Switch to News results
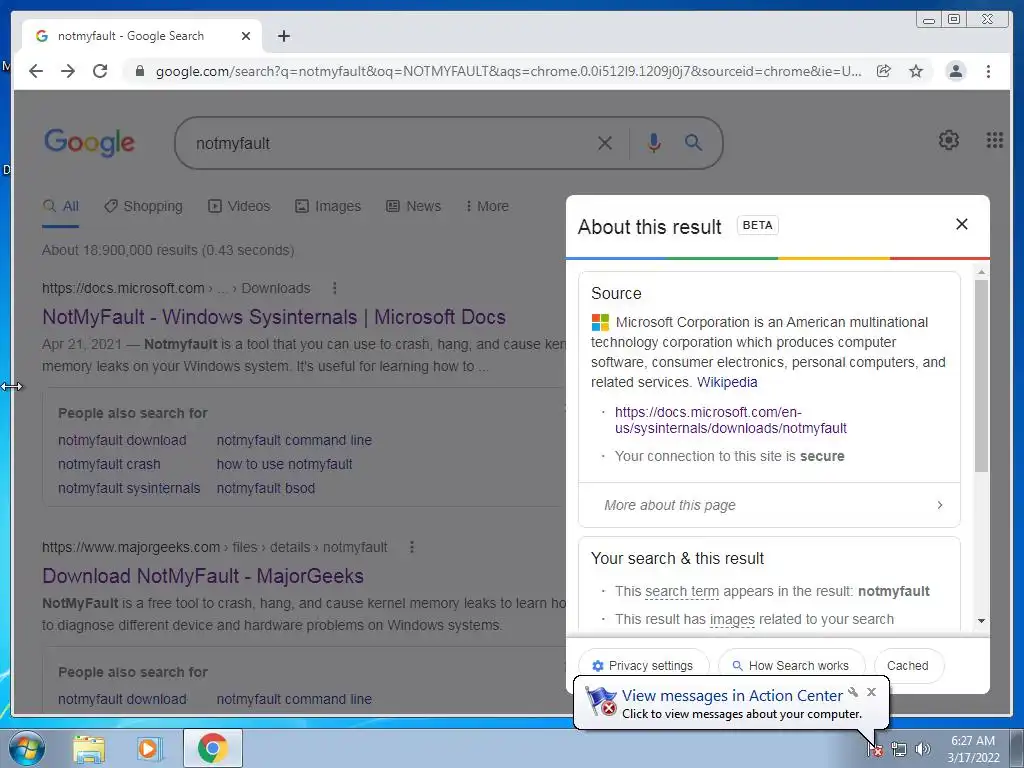The width and height of the screenshot is (1024, 768). [413, 206]
